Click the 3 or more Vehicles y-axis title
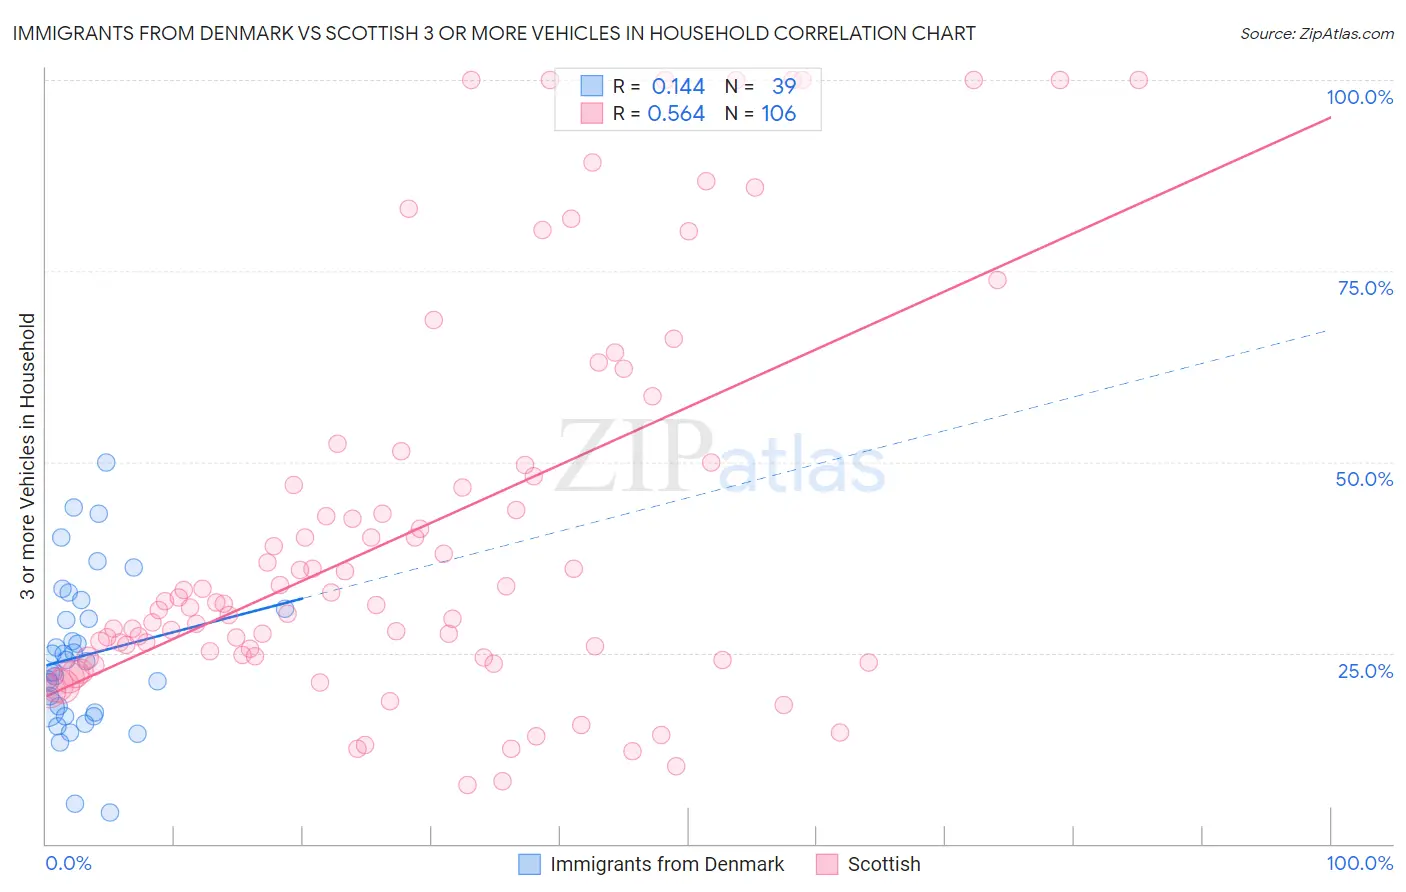The image size is (1406, 892). pyautogui.click(x=27, y=457)
